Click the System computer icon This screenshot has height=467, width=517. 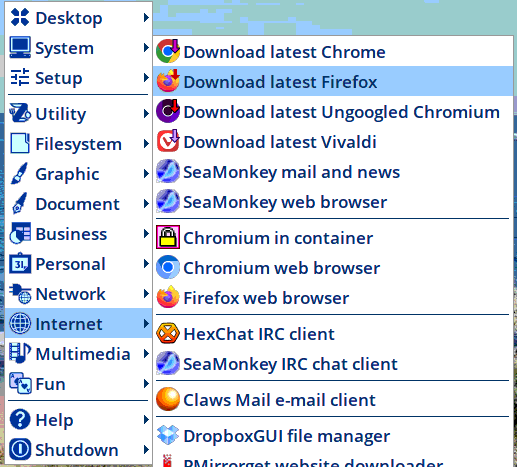coord(20,47)
